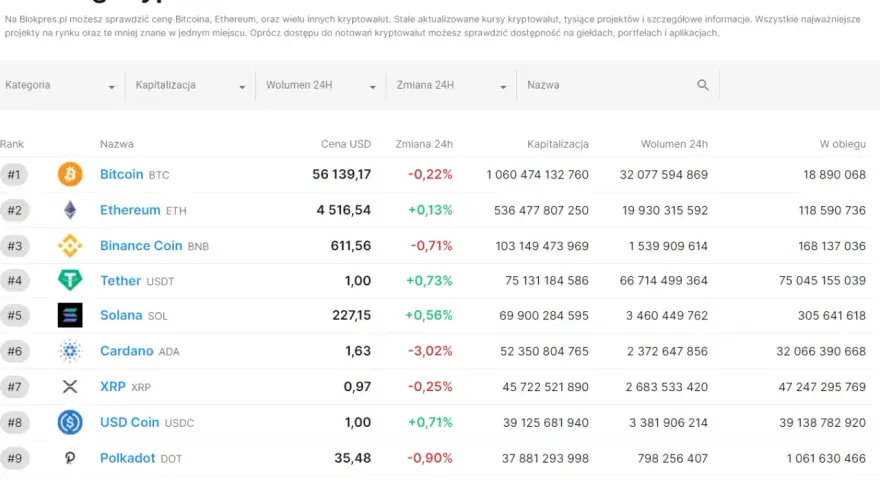Click Tether change +0,73%
This screenshot has width=880, height=480.
(x=429, y=280)
